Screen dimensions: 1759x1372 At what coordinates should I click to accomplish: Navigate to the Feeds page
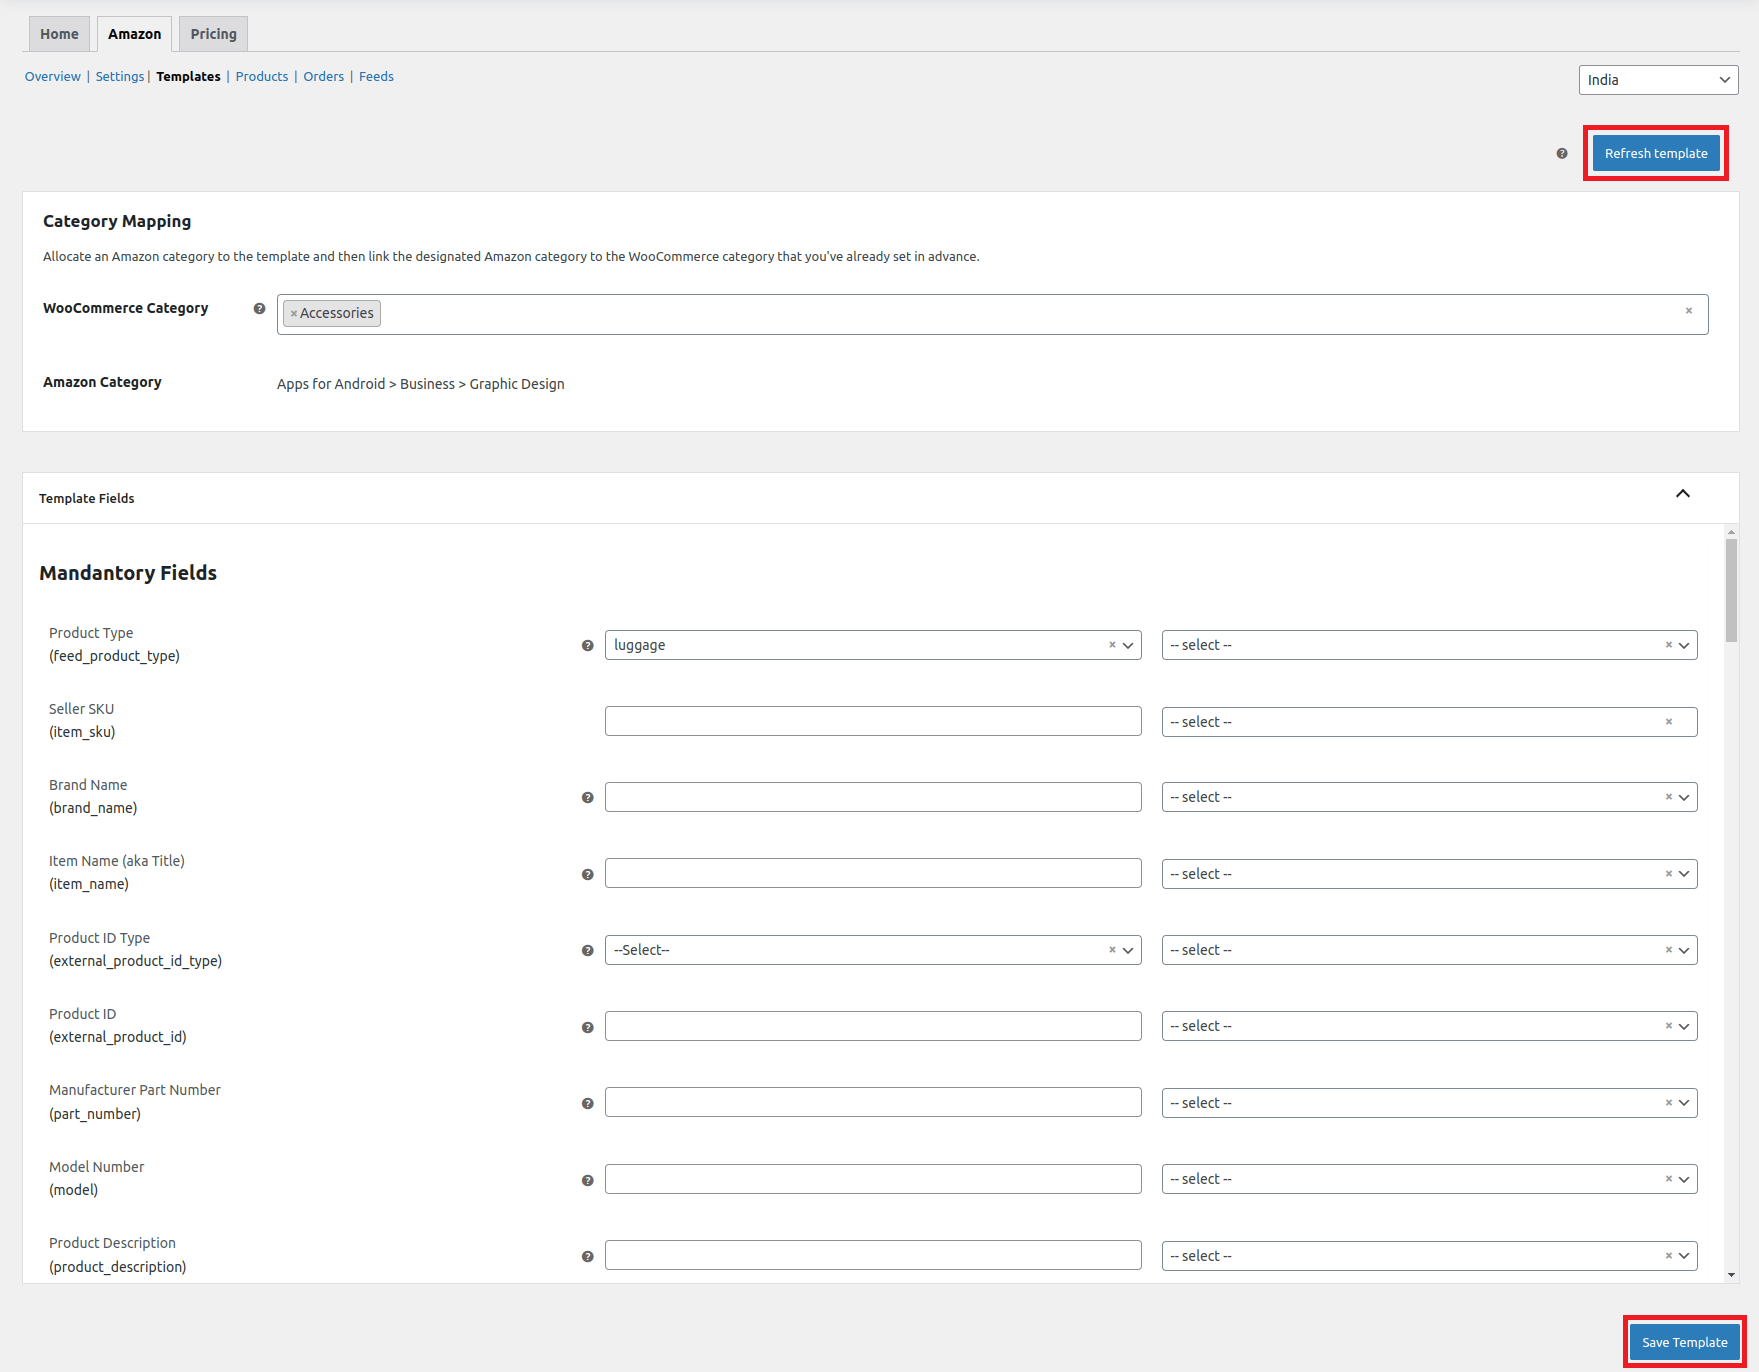click(376, 76)
